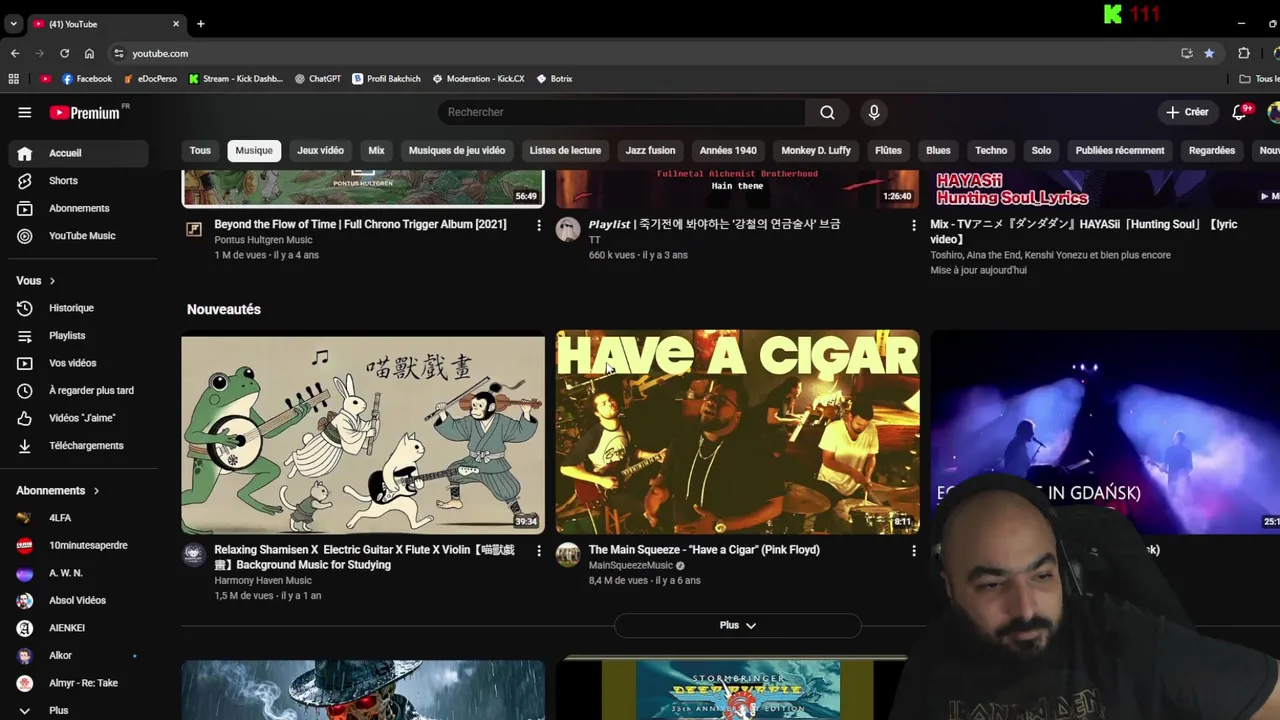The width and height of the screenshot is (1280, 720).
Task: Open the YouTube hamburger guide menu
Action: [x=24, y=112]
